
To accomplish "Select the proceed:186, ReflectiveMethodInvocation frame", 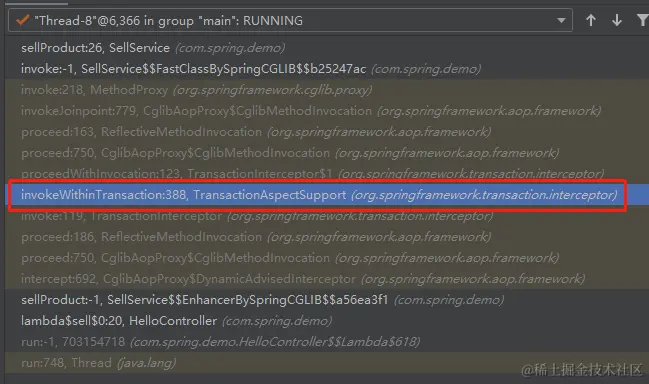I will click(327, 237).
